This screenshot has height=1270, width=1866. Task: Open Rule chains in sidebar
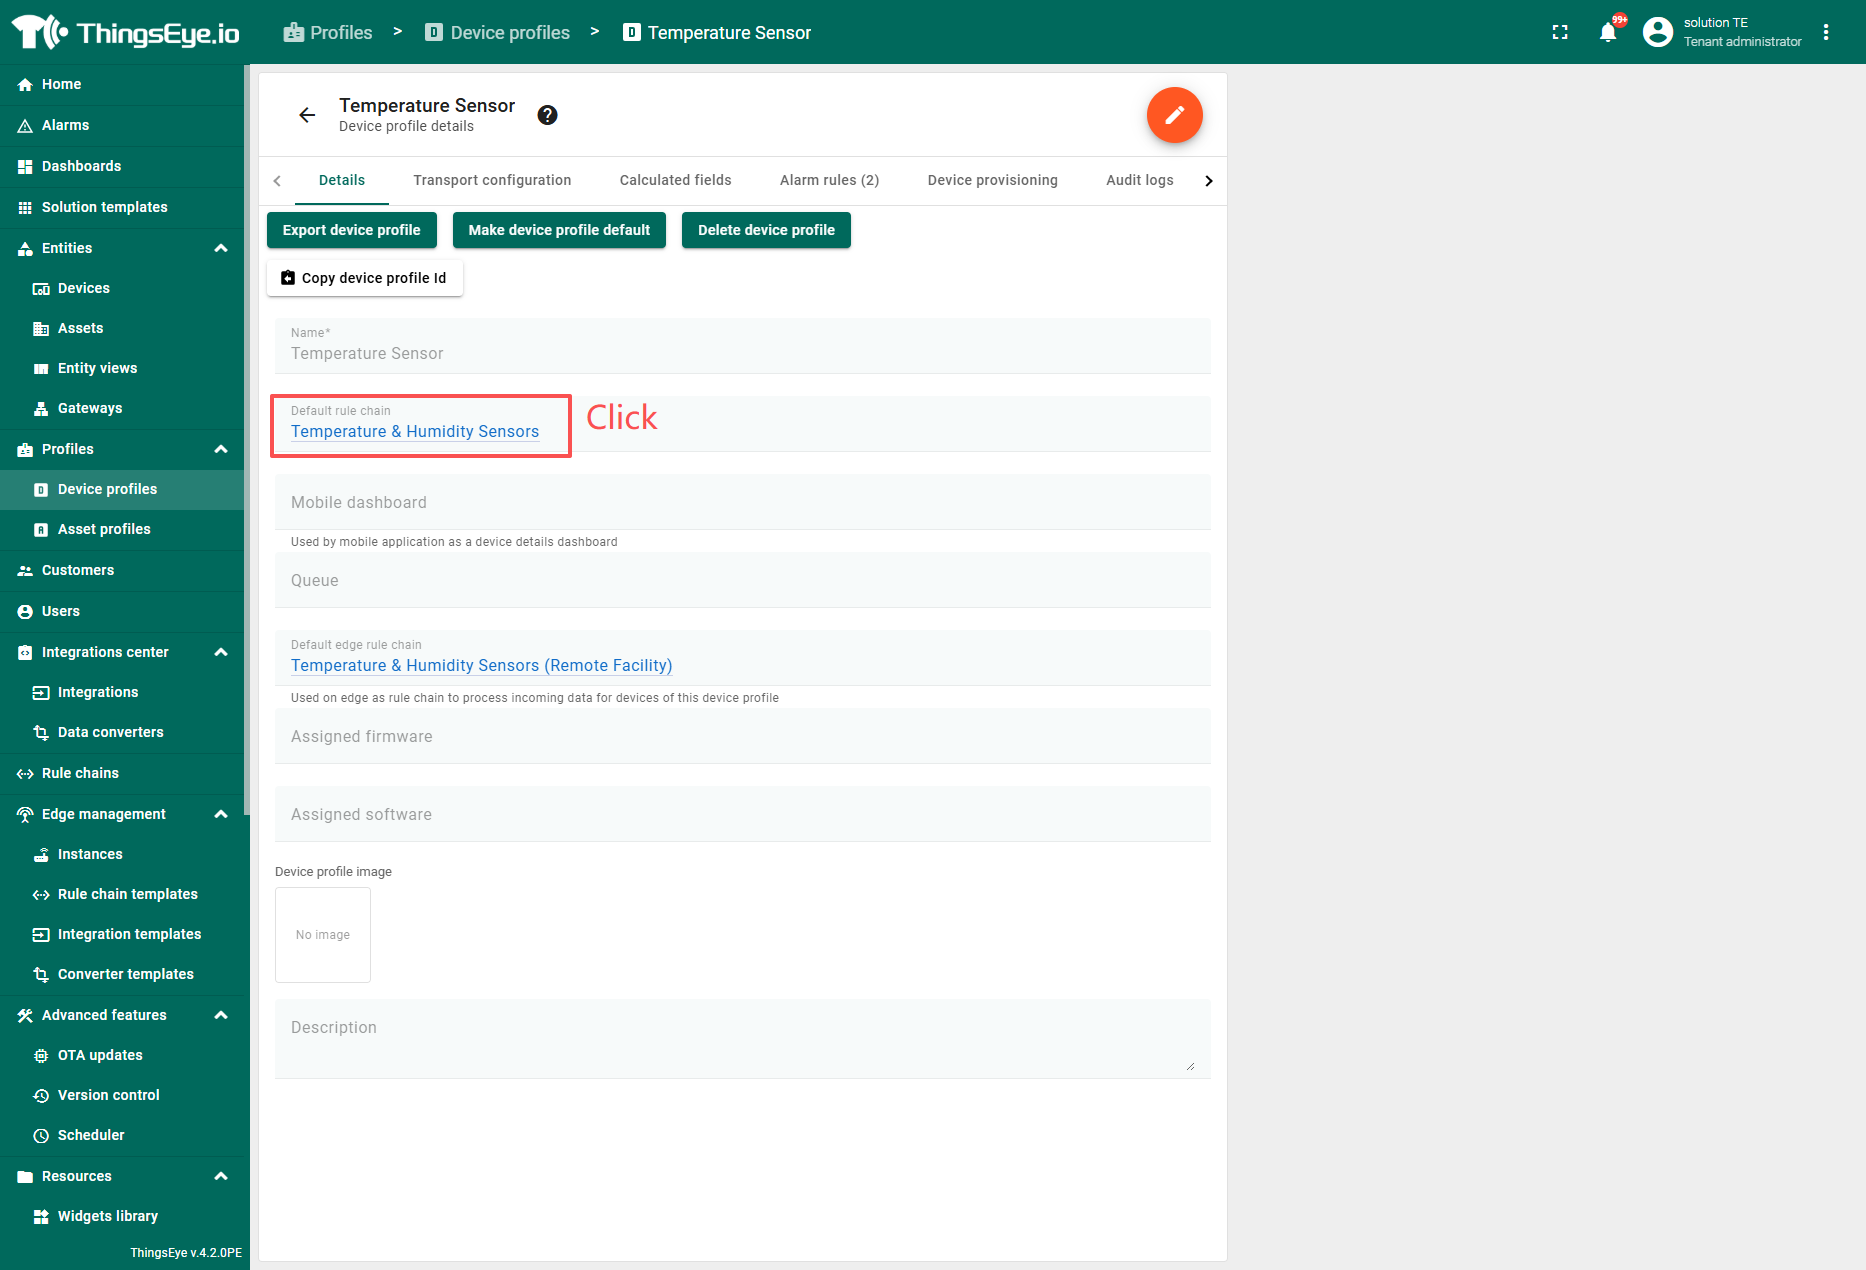[x=80, y=773]
